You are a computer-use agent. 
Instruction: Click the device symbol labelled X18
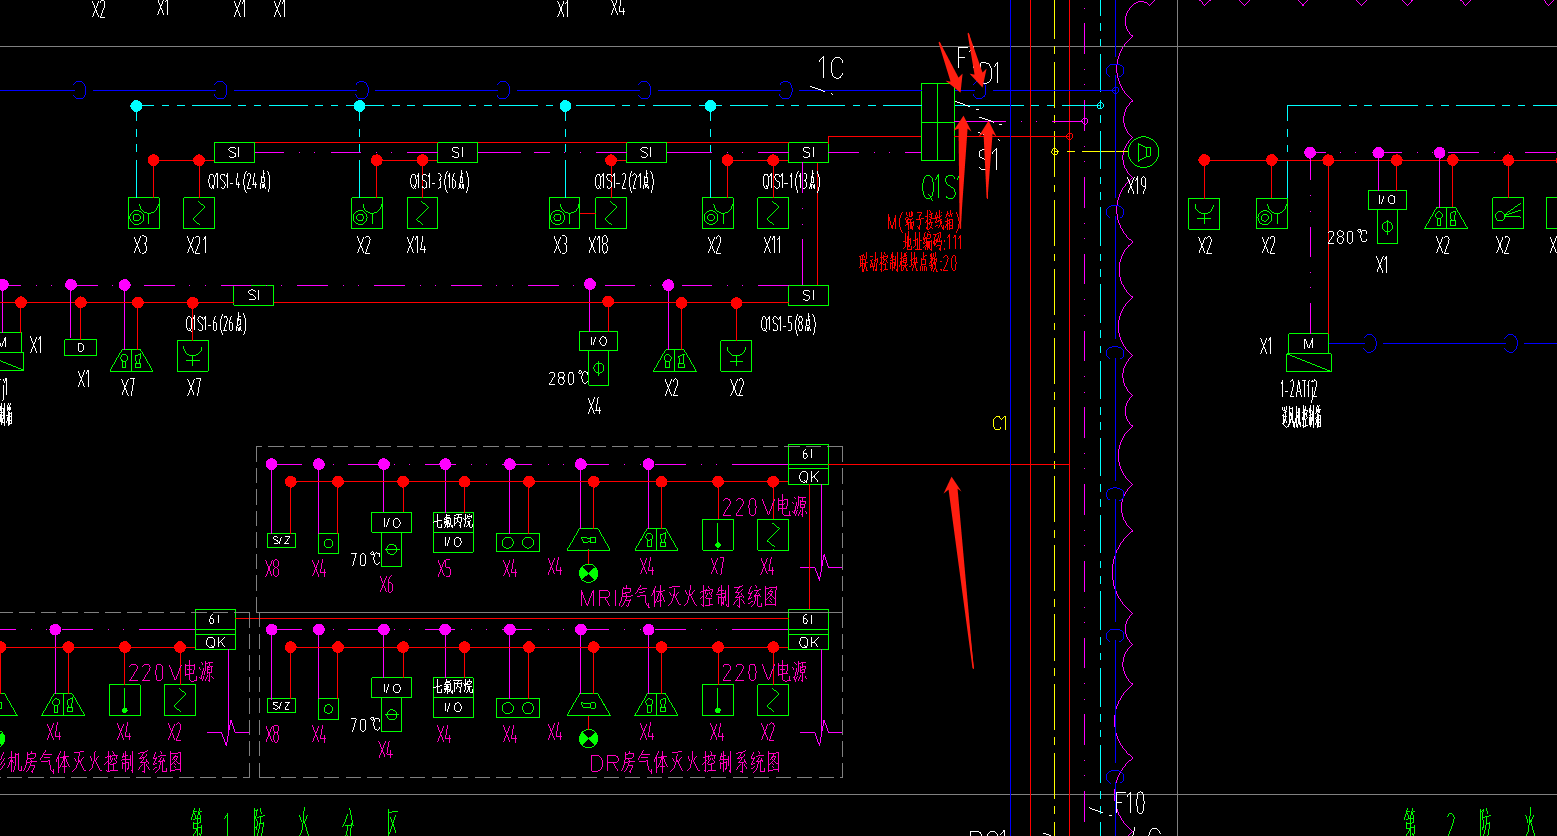coord(611,213)
